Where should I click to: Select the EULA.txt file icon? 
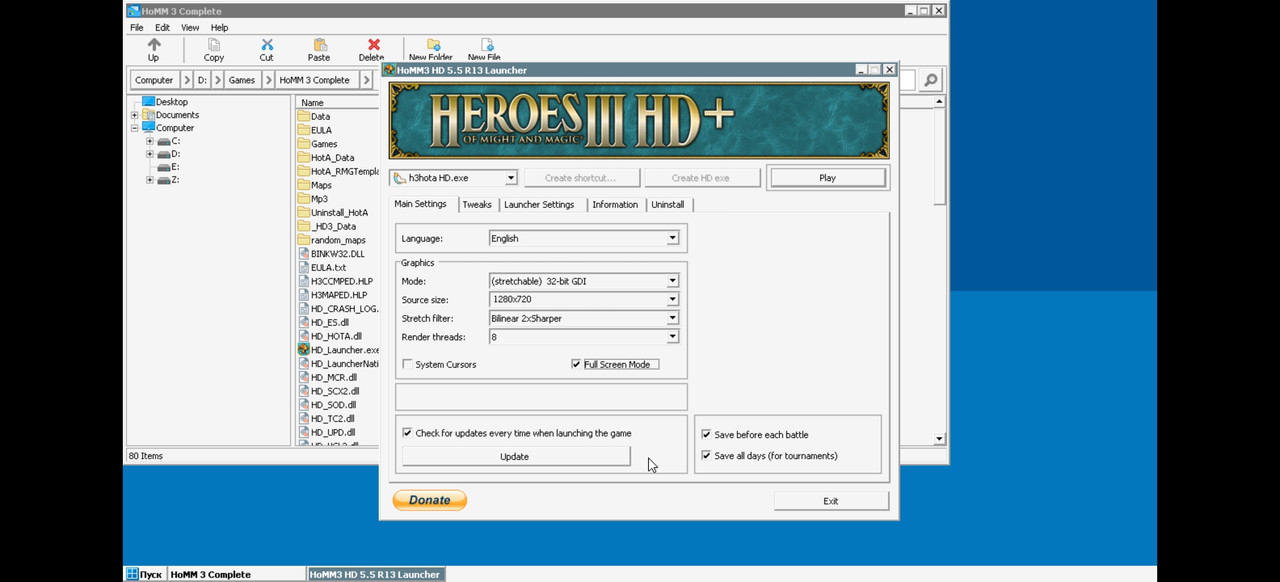pyautogui.click(x=304, y=268)
